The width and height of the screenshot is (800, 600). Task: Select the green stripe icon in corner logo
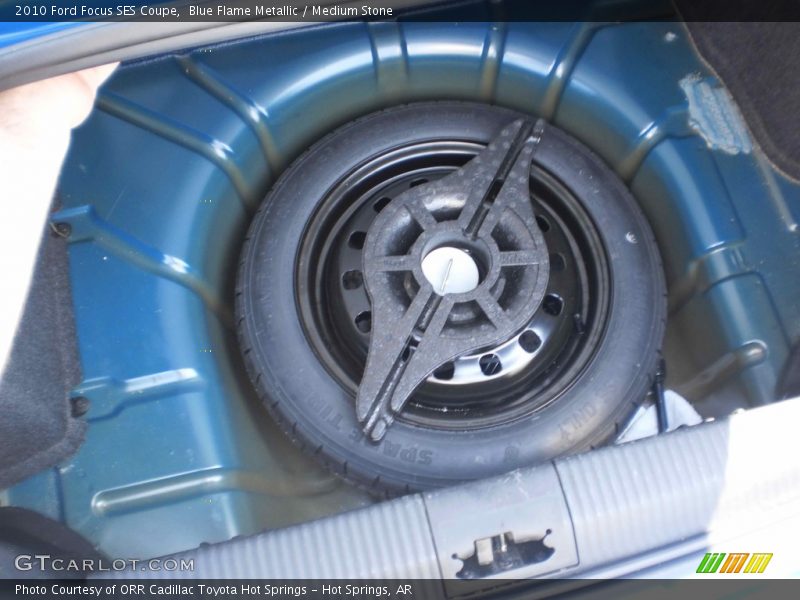click(x=710, y=563)
